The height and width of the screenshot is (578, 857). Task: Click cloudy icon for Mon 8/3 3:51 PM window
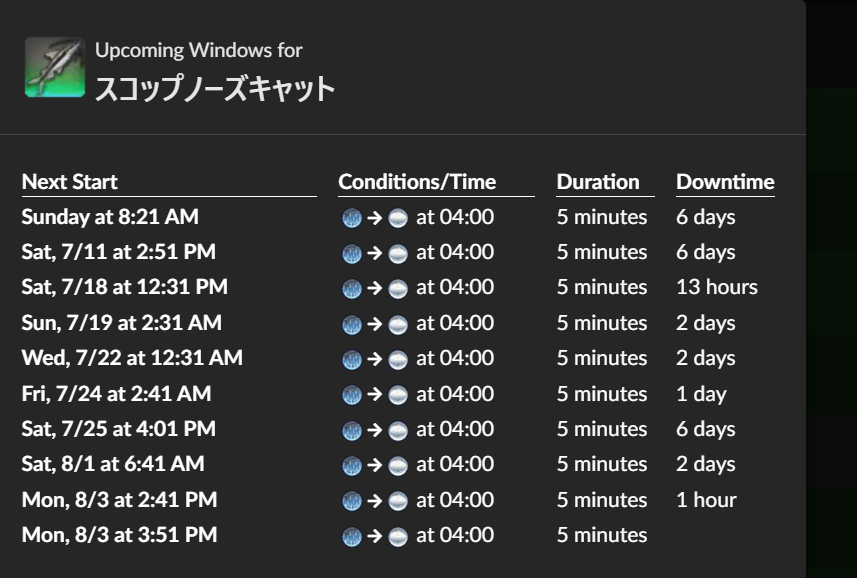[x=398, y=536]
